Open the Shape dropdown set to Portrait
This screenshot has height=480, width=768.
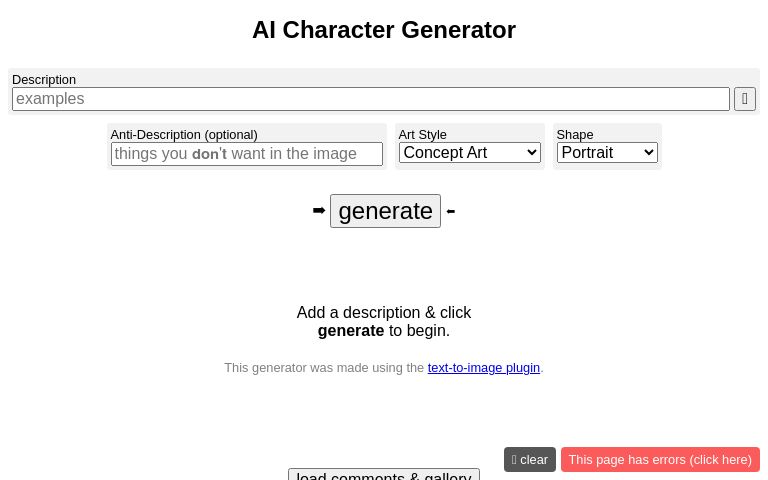coord(607,153)
